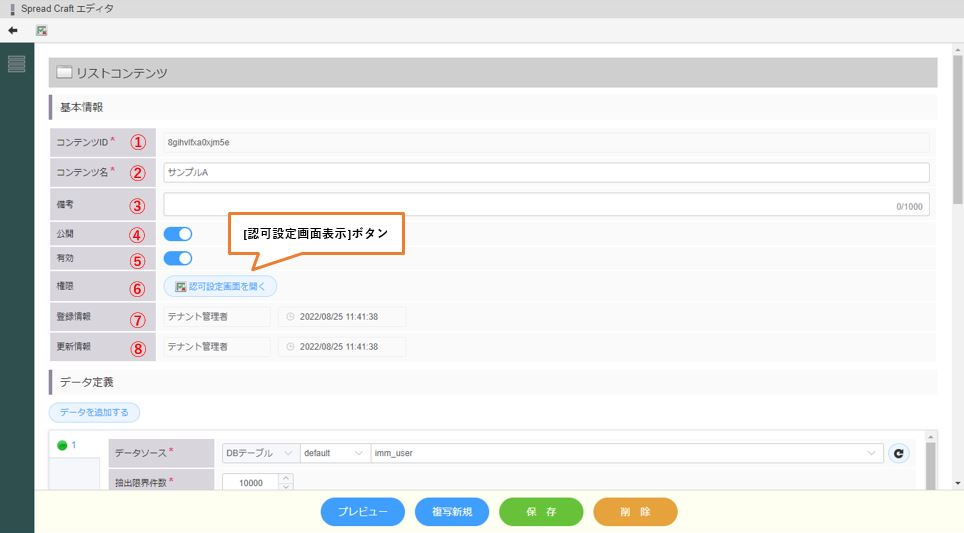Click the 認可設定画面を開く button
The height and width of the screenshot is (533, 964).
(x=220, y=286)
